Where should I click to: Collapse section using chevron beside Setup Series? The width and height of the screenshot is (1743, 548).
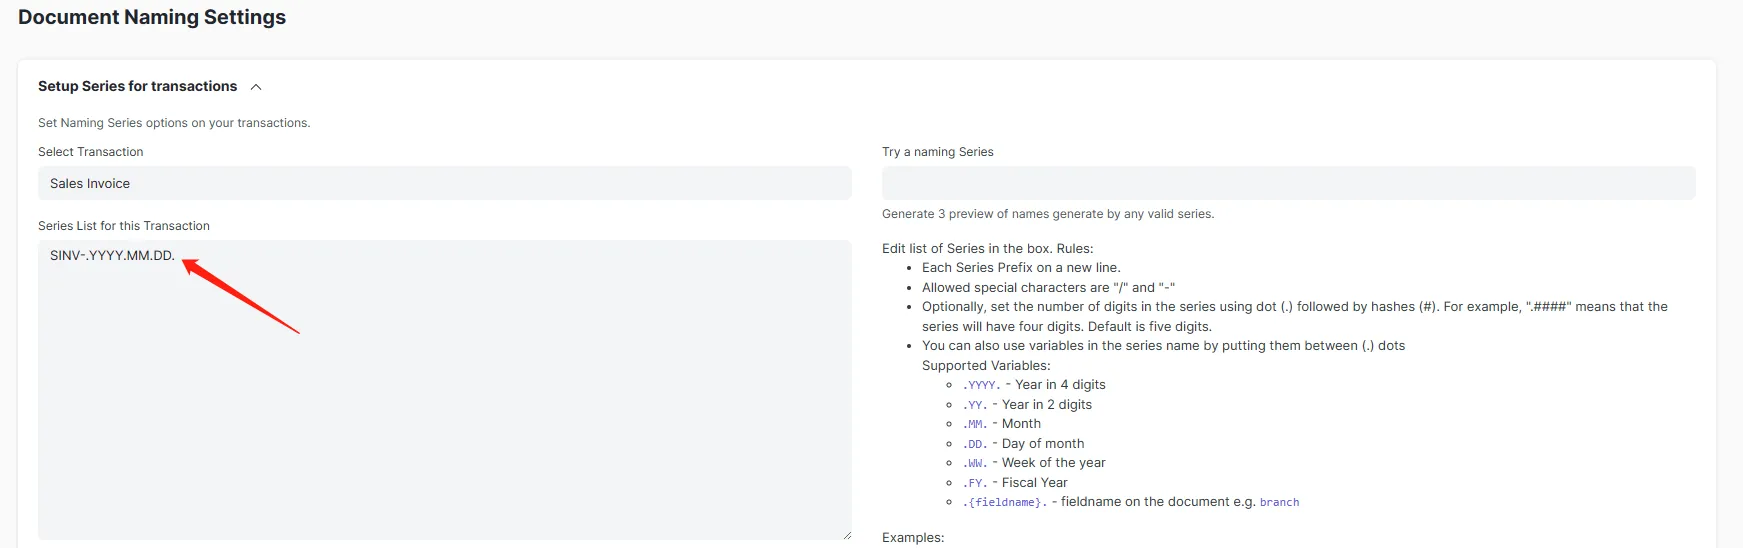(256, 87)
